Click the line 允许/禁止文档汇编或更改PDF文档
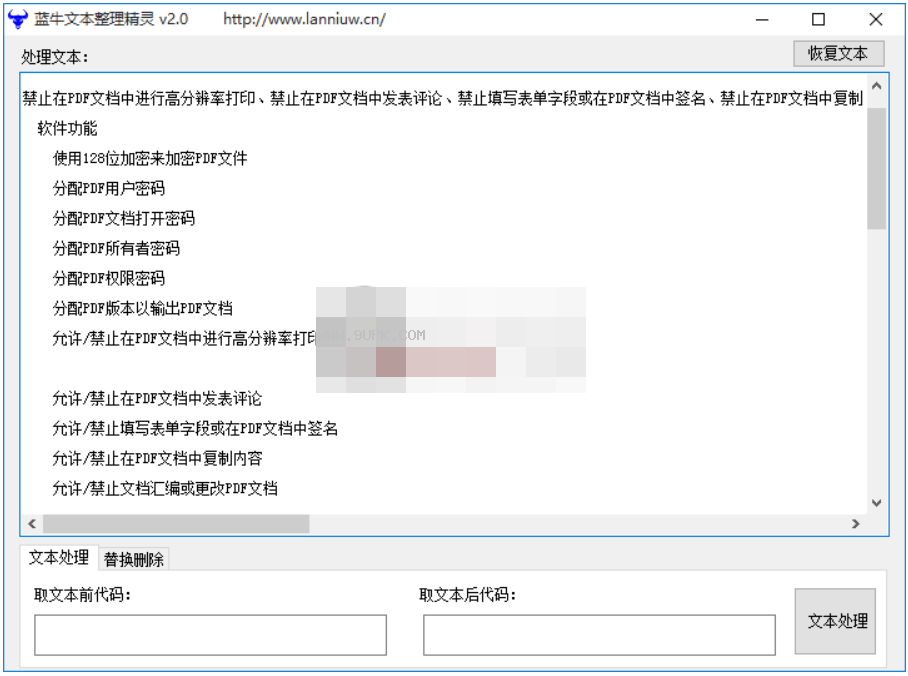This screenshot has width=908, height=676. [165, 489]
